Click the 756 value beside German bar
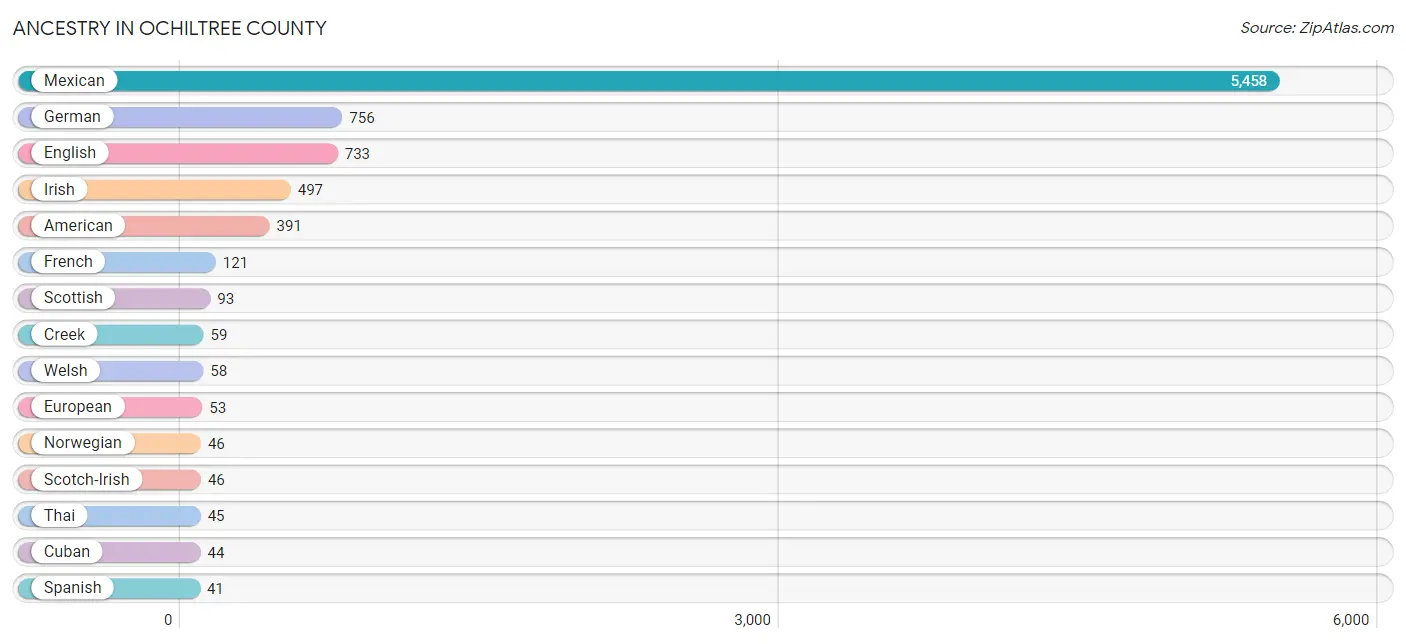The width and height of the screenshot is (1406, 644). pos(362,118)
